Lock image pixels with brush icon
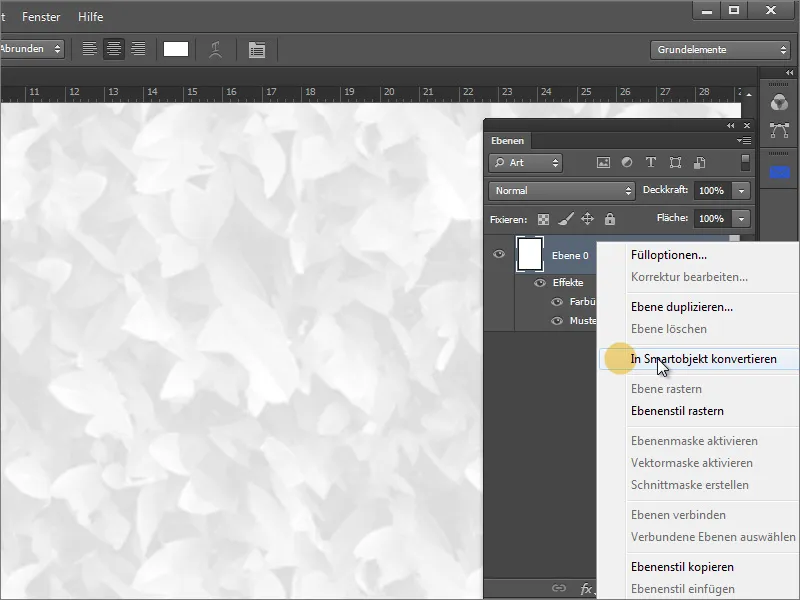Image resolution: width=800 pixels, height=600 pixels. point(565,219)
